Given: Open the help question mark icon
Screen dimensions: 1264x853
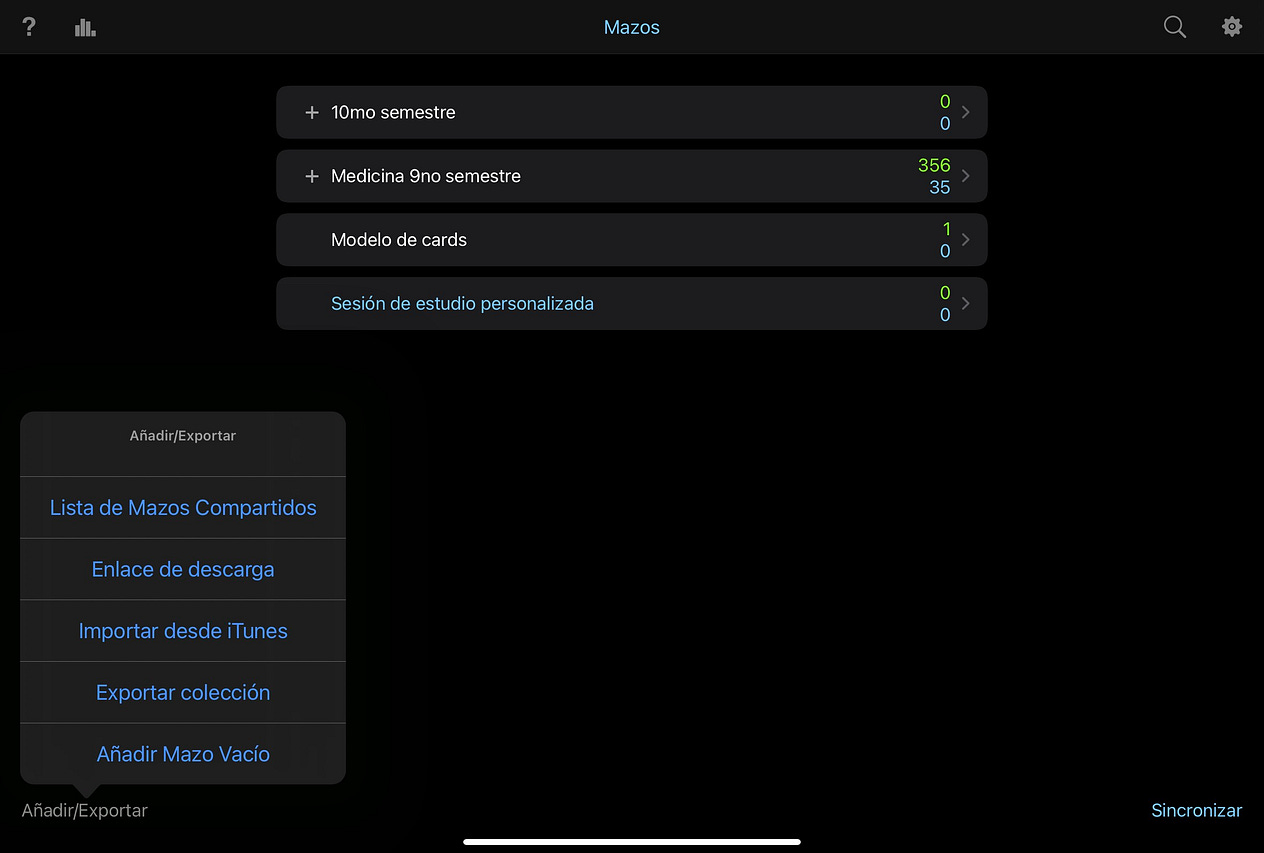Looking at the screenshot, I should coord(28,27).
